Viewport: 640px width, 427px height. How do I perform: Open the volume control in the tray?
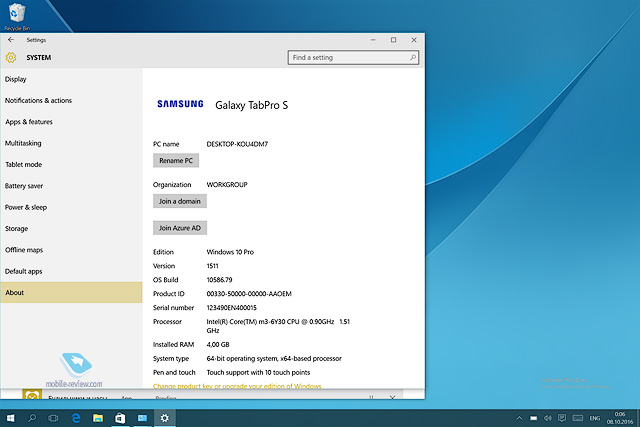(548, 418)
